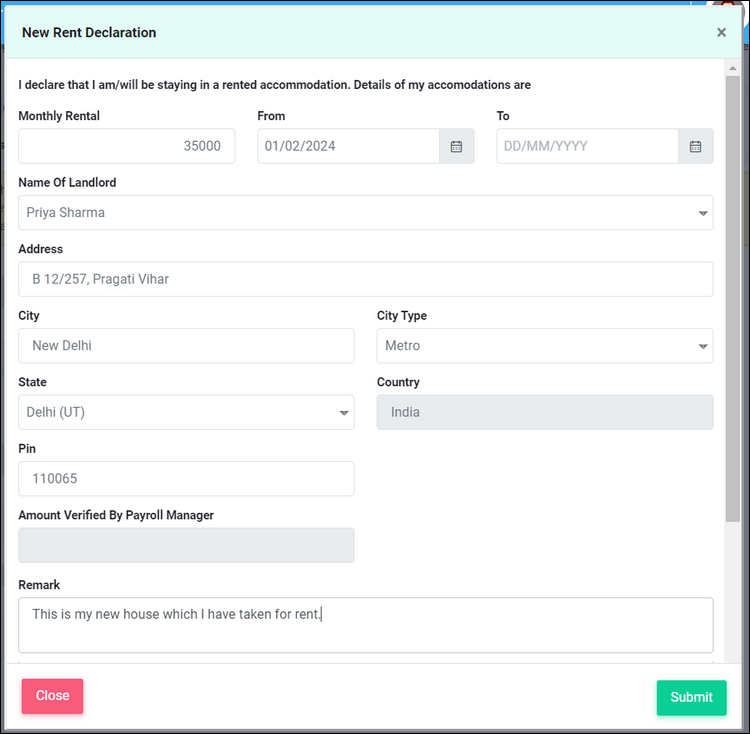750x734 pixels.
Task: Click inside the Remark text area
Action: pos(366,625)
